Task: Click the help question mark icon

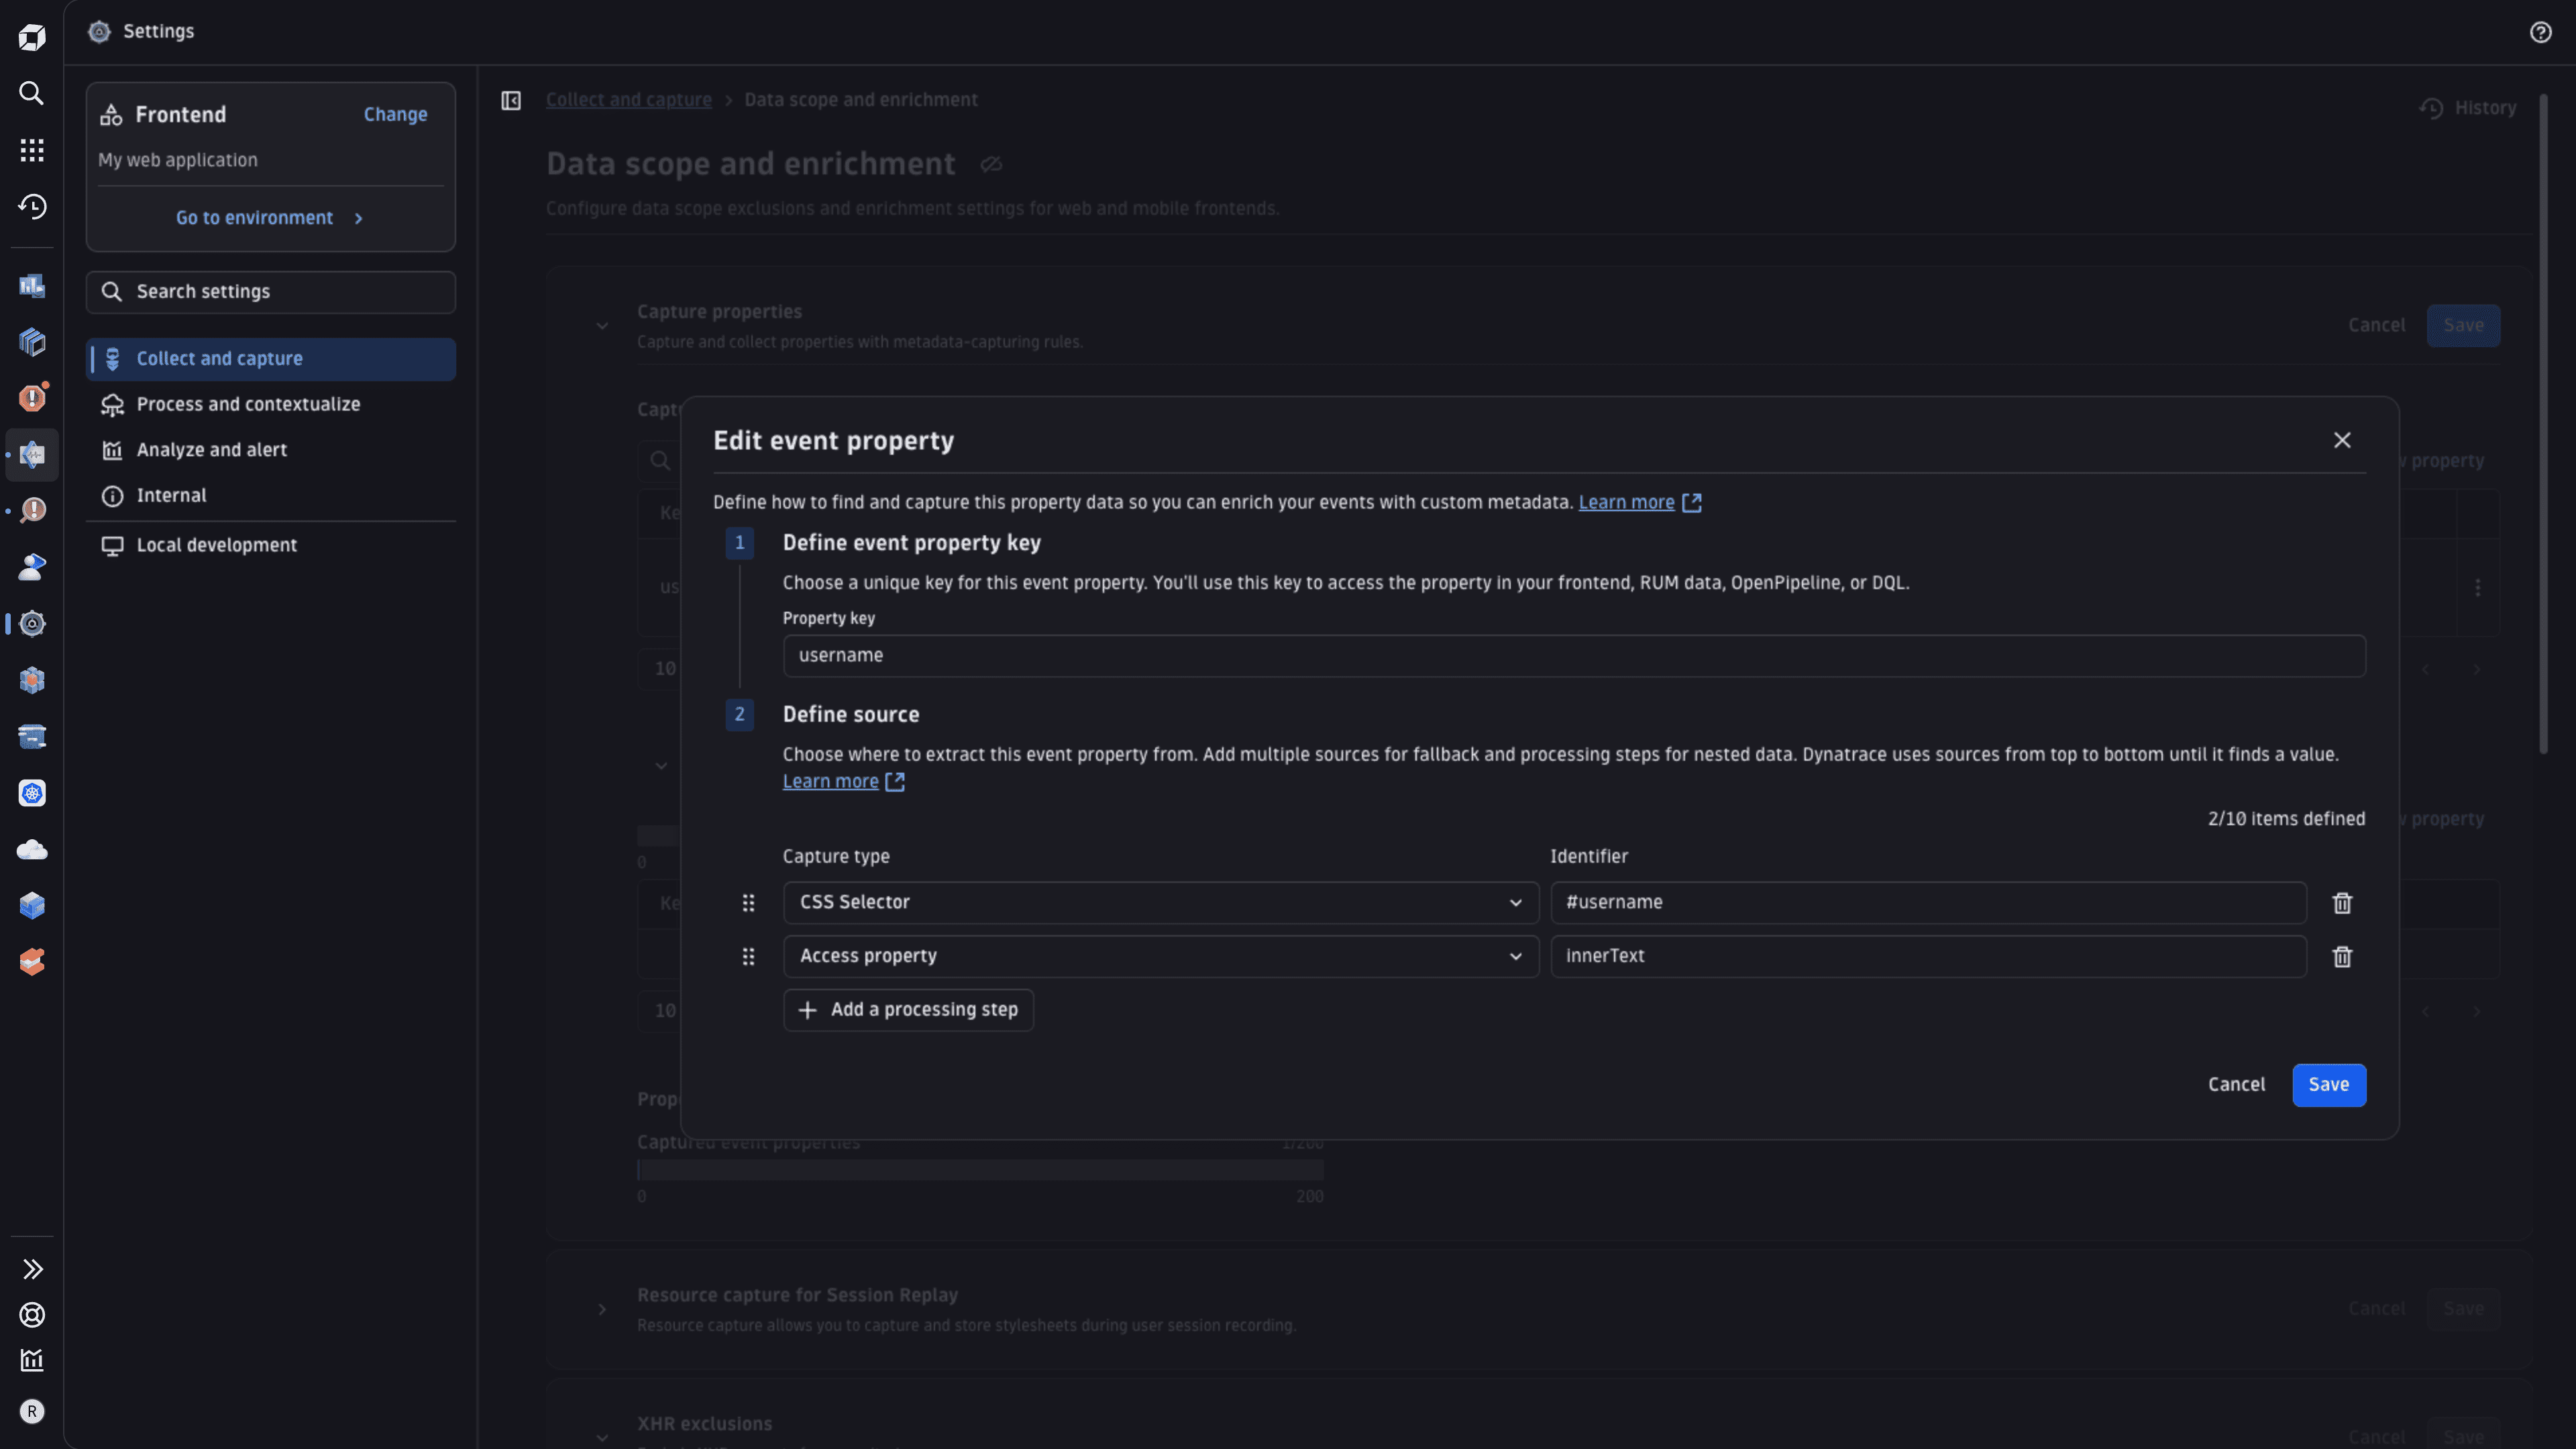Action: pos(2540,32)
